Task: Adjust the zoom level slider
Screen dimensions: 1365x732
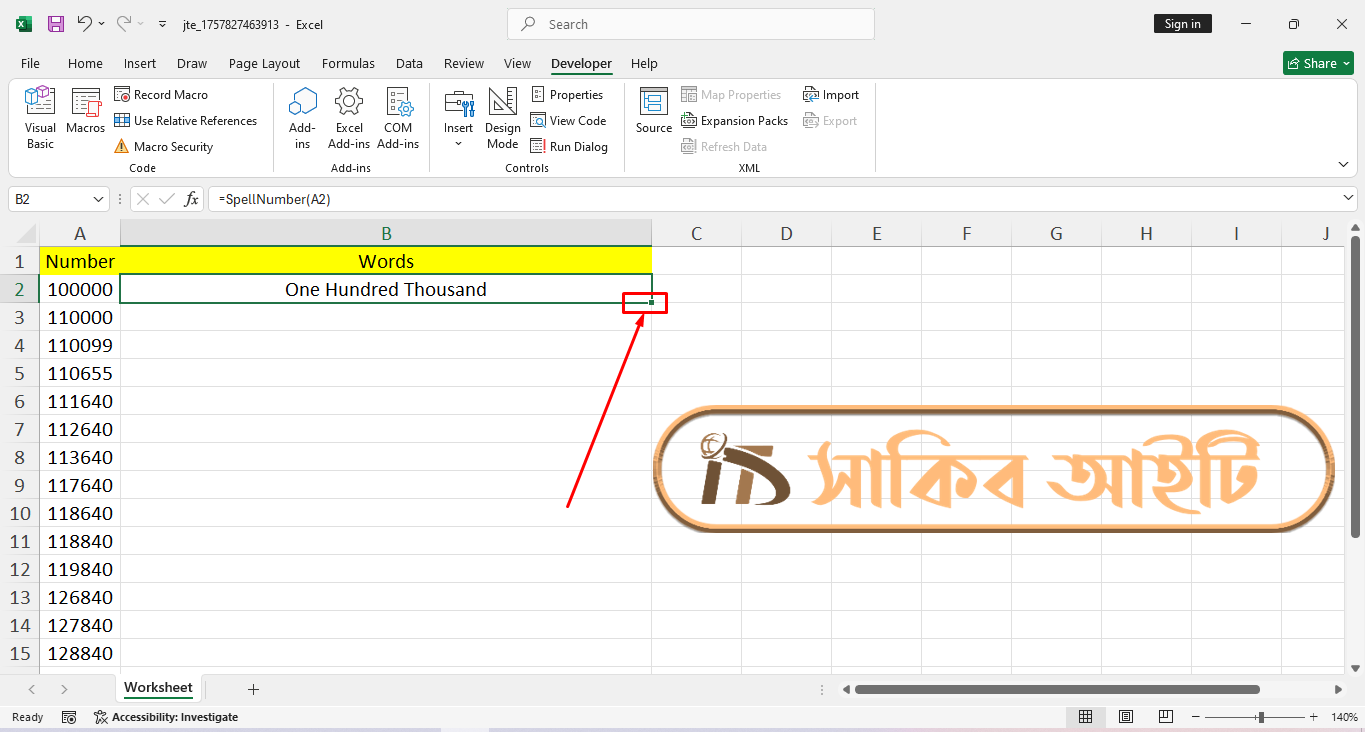Action: coord(1261,717)
